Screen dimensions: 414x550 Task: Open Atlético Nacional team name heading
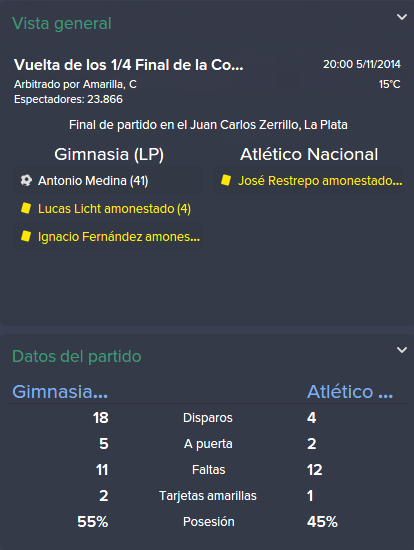[309, 154]
